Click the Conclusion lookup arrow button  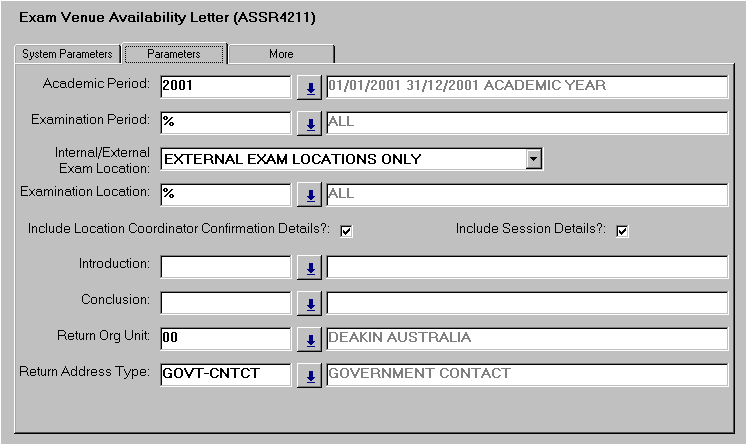310,304
